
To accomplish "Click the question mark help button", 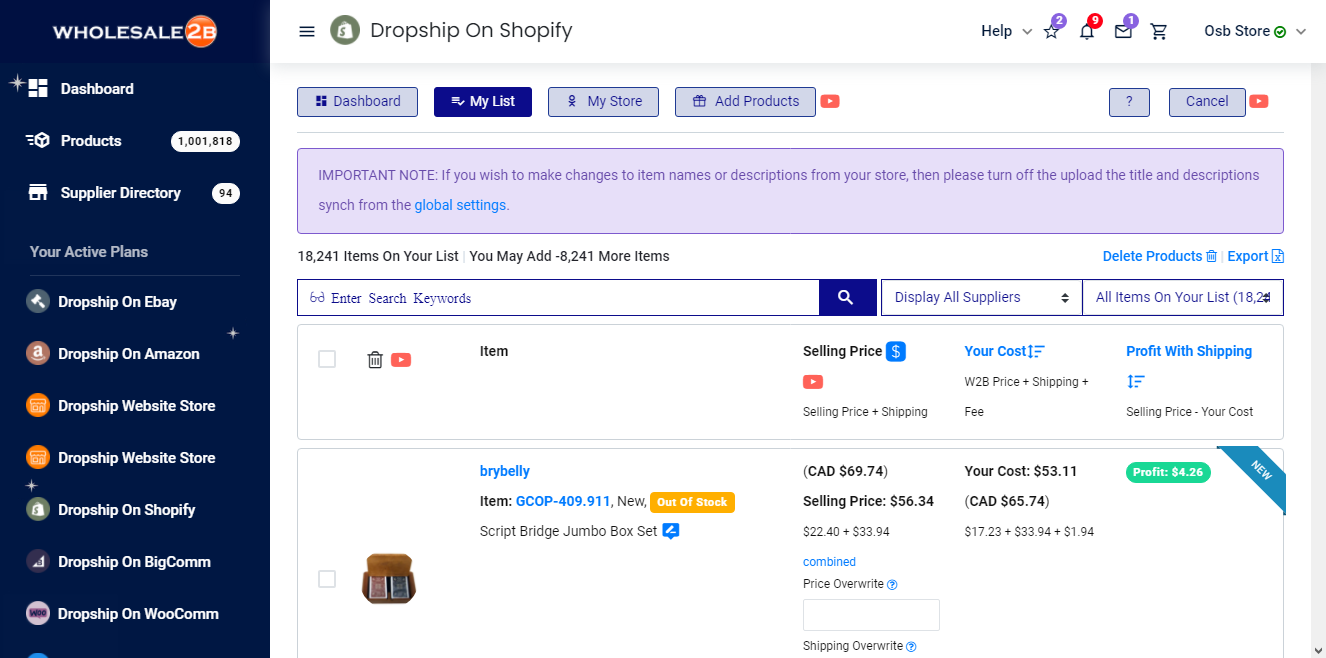I will [x=1129, y=102].
